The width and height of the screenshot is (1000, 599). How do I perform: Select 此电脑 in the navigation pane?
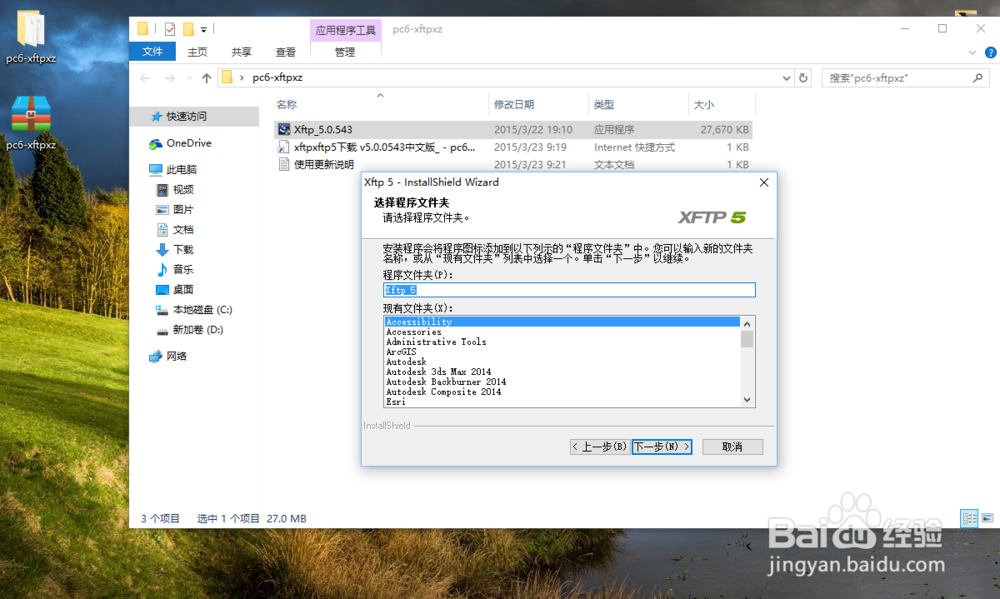click(181, 169)
